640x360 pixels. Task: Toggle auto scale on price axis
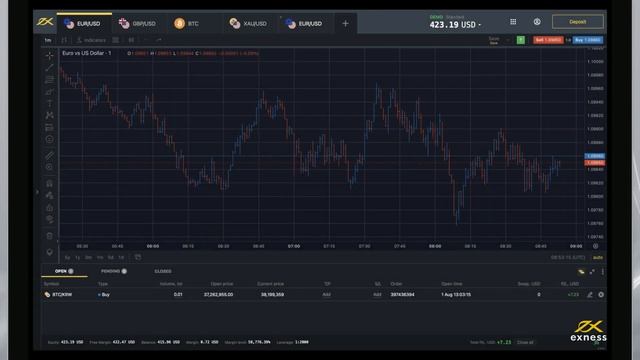point(598,258)
